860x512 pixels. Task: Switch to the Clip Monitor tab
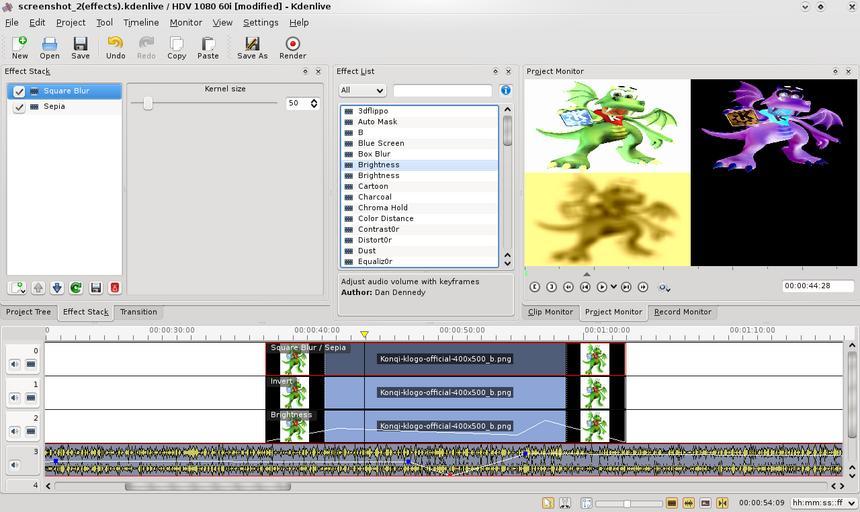[550, 312]
